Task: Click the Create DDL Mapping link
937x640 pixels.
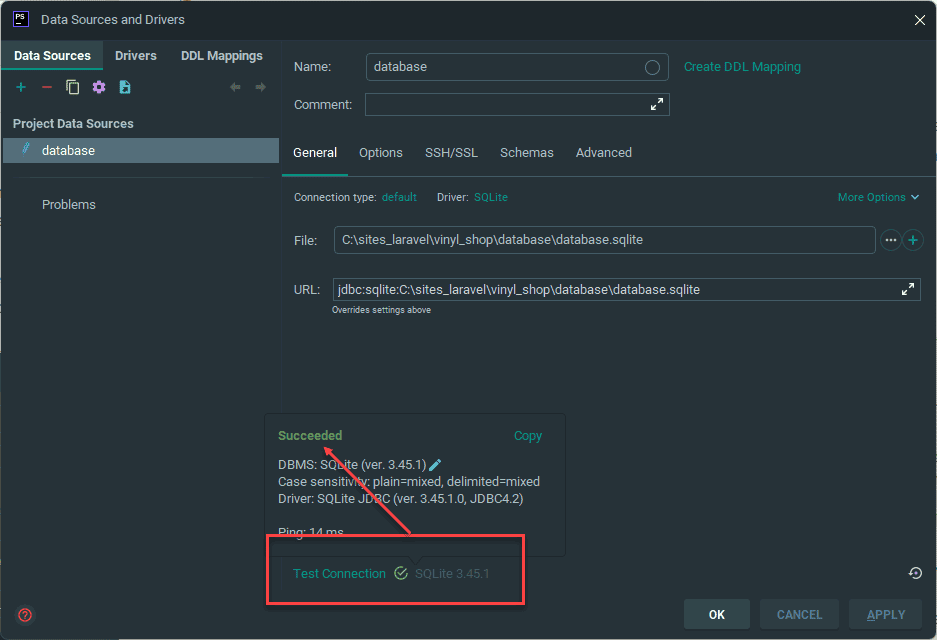Action: click(742, 67)
